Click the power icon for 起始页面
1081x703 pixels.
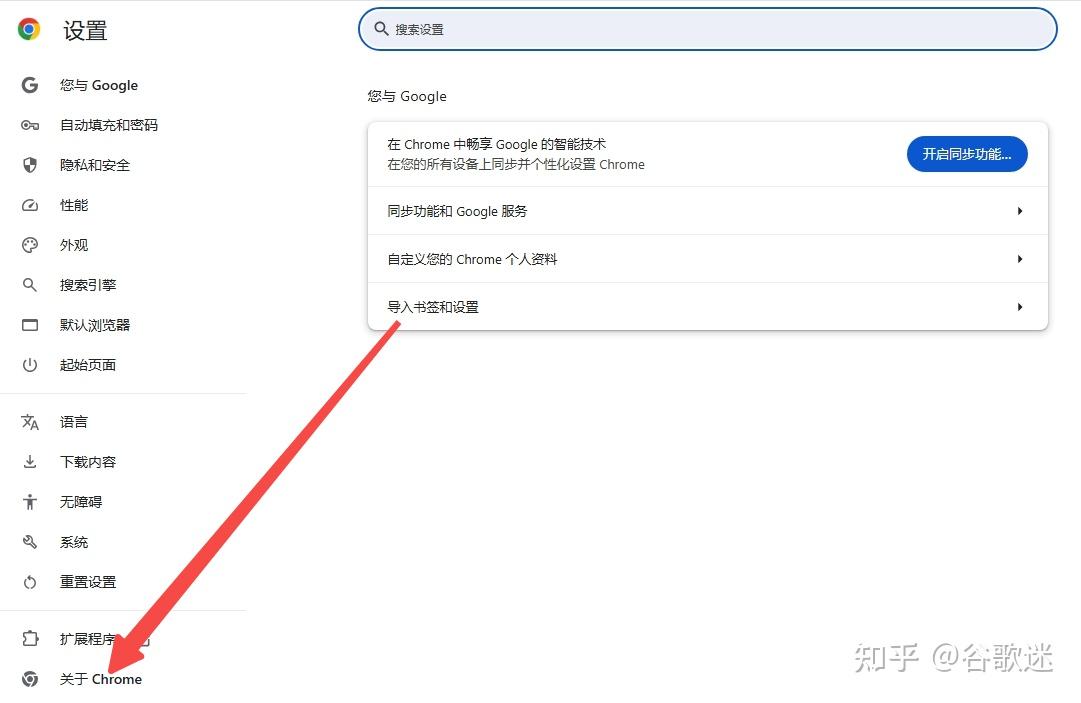30,365
